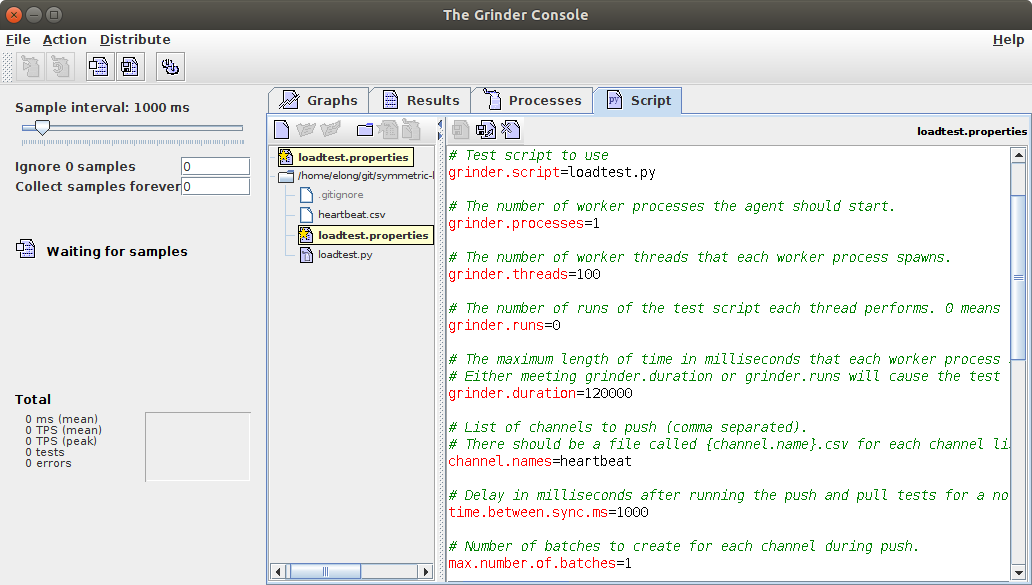Image resolution: width=1032 pixels, height=585 pixels.
Task: Click the save-as icon above the editor
Action: (486, 130)
